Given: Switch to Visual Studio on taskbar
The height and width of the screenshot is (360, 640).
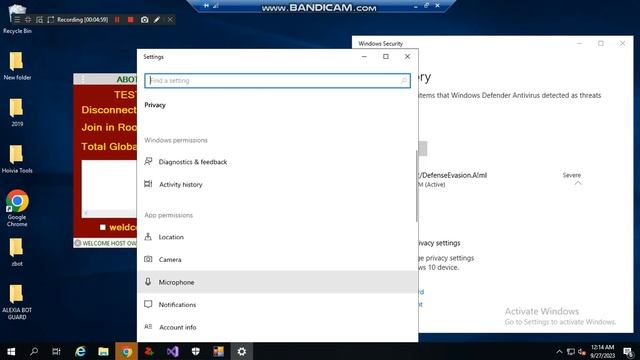Looking at the screenshot, I should (x=172, y=351).
